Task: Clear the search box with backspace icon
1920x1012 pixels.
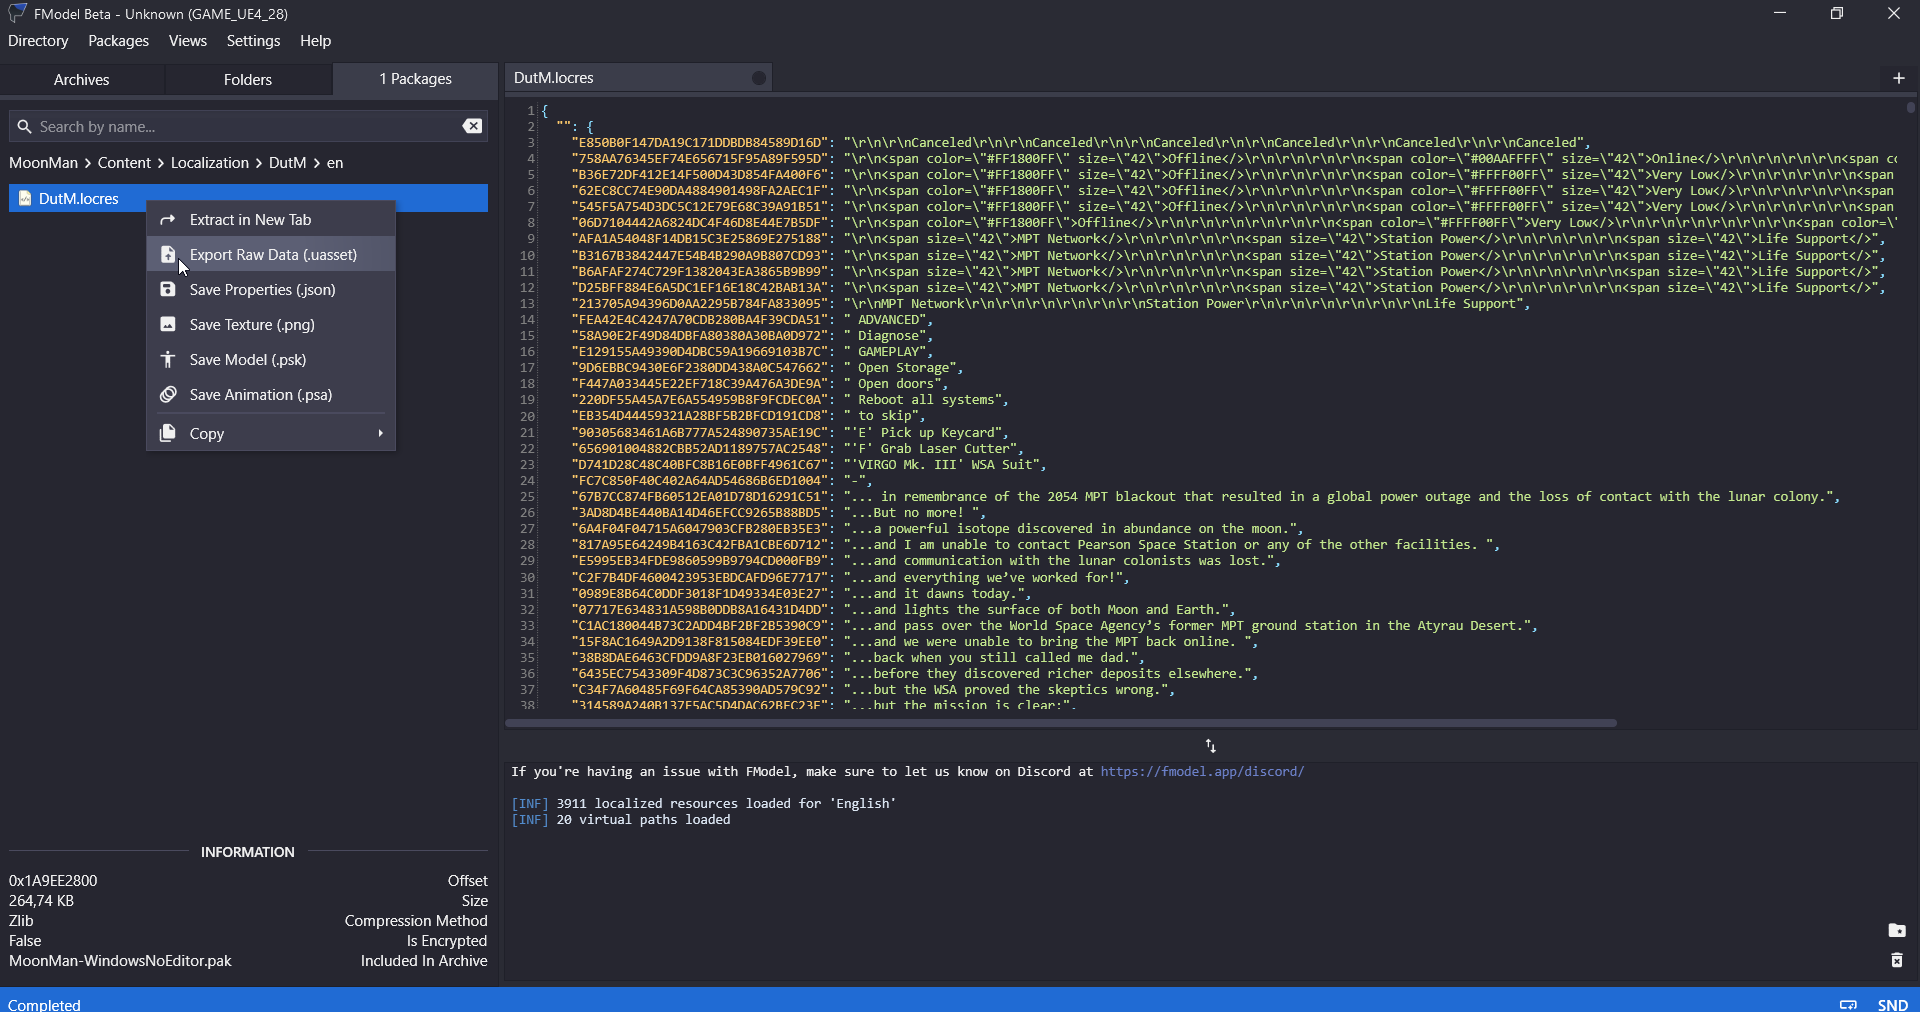Action: tap(472, 126)
